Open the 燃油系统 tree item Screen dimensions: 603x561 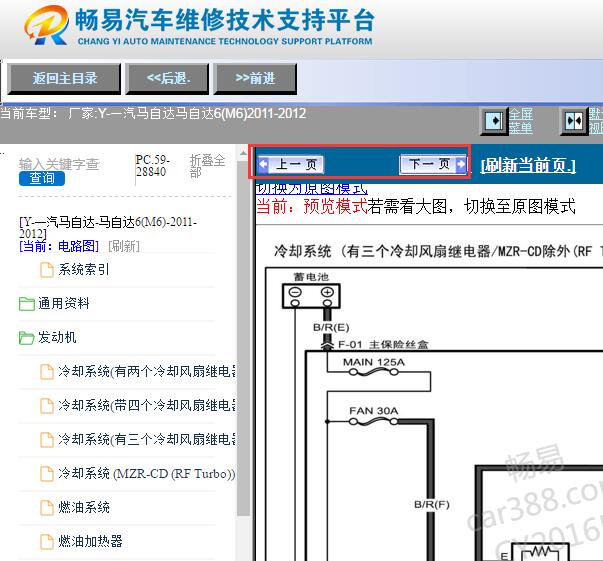coord(84,507)
